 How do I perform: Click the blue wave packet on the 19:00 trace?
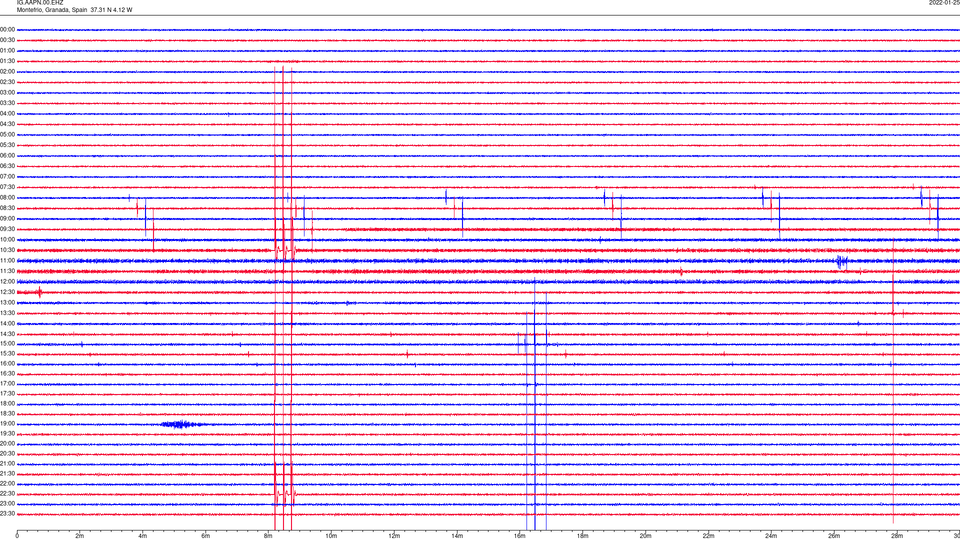point(181,424)
